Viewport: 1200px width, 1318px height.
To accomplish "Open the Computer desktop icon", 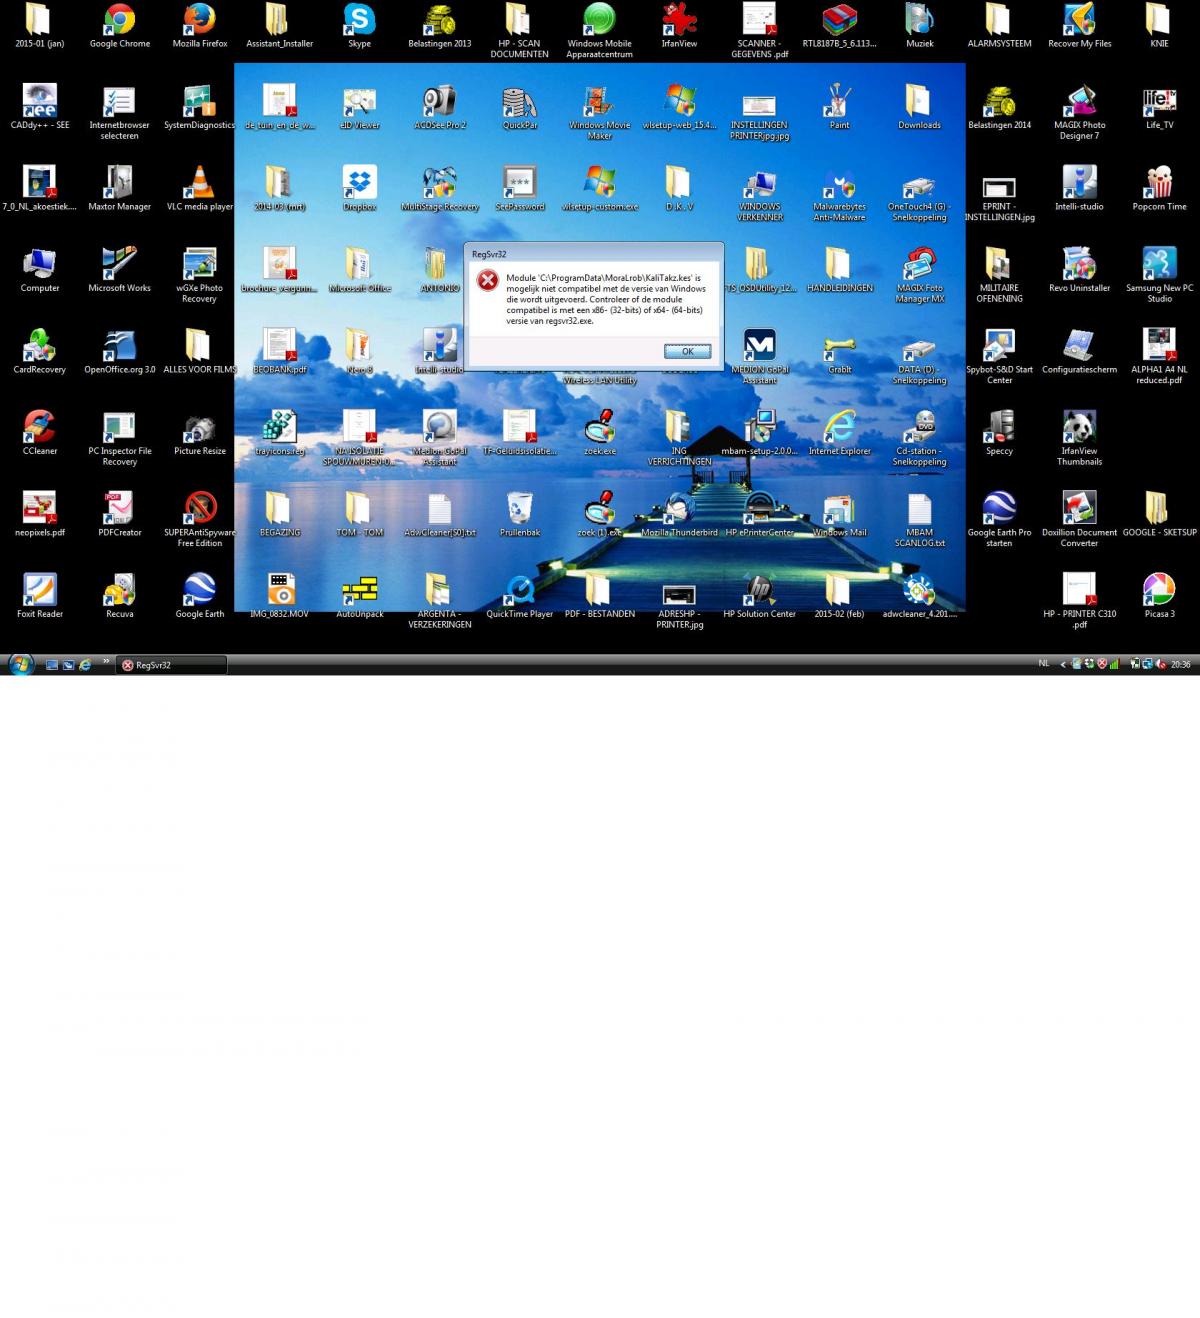I will coord(40,270).
